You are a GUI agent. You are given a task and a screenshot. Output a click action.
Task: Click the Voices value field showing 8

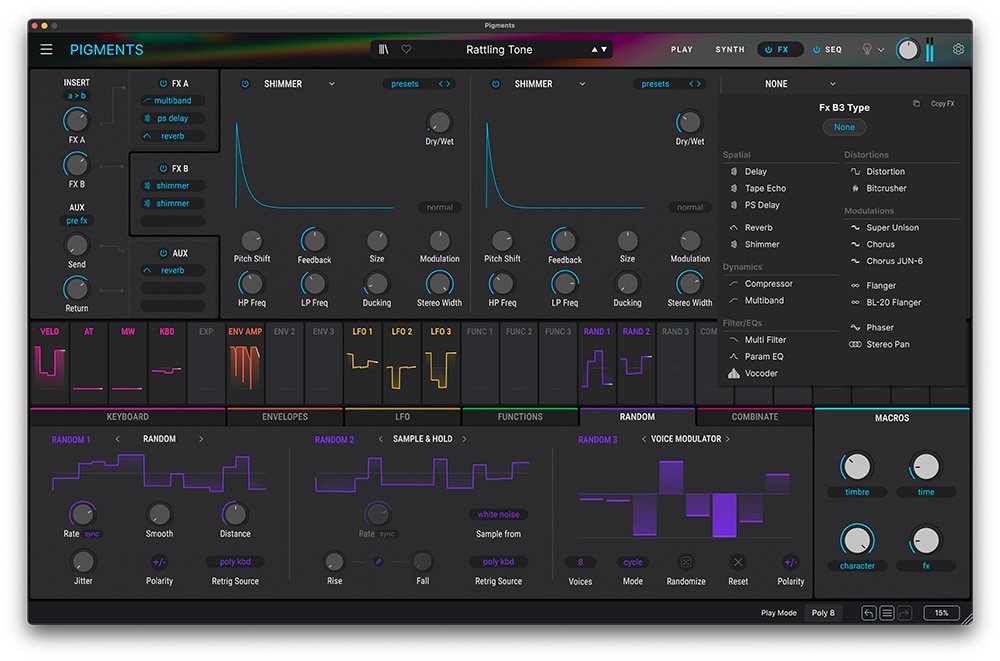(x=580, y=562)
